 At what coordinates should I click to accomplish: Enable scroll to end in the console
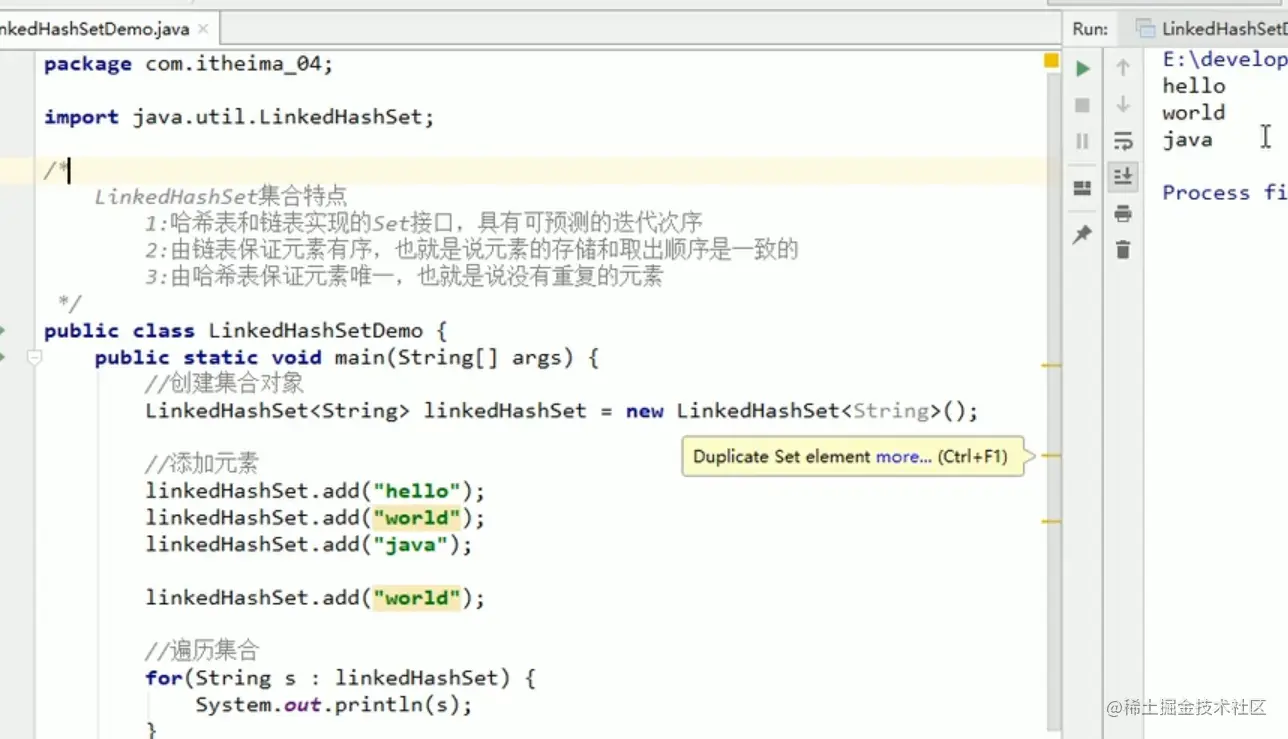(1122, 176)
